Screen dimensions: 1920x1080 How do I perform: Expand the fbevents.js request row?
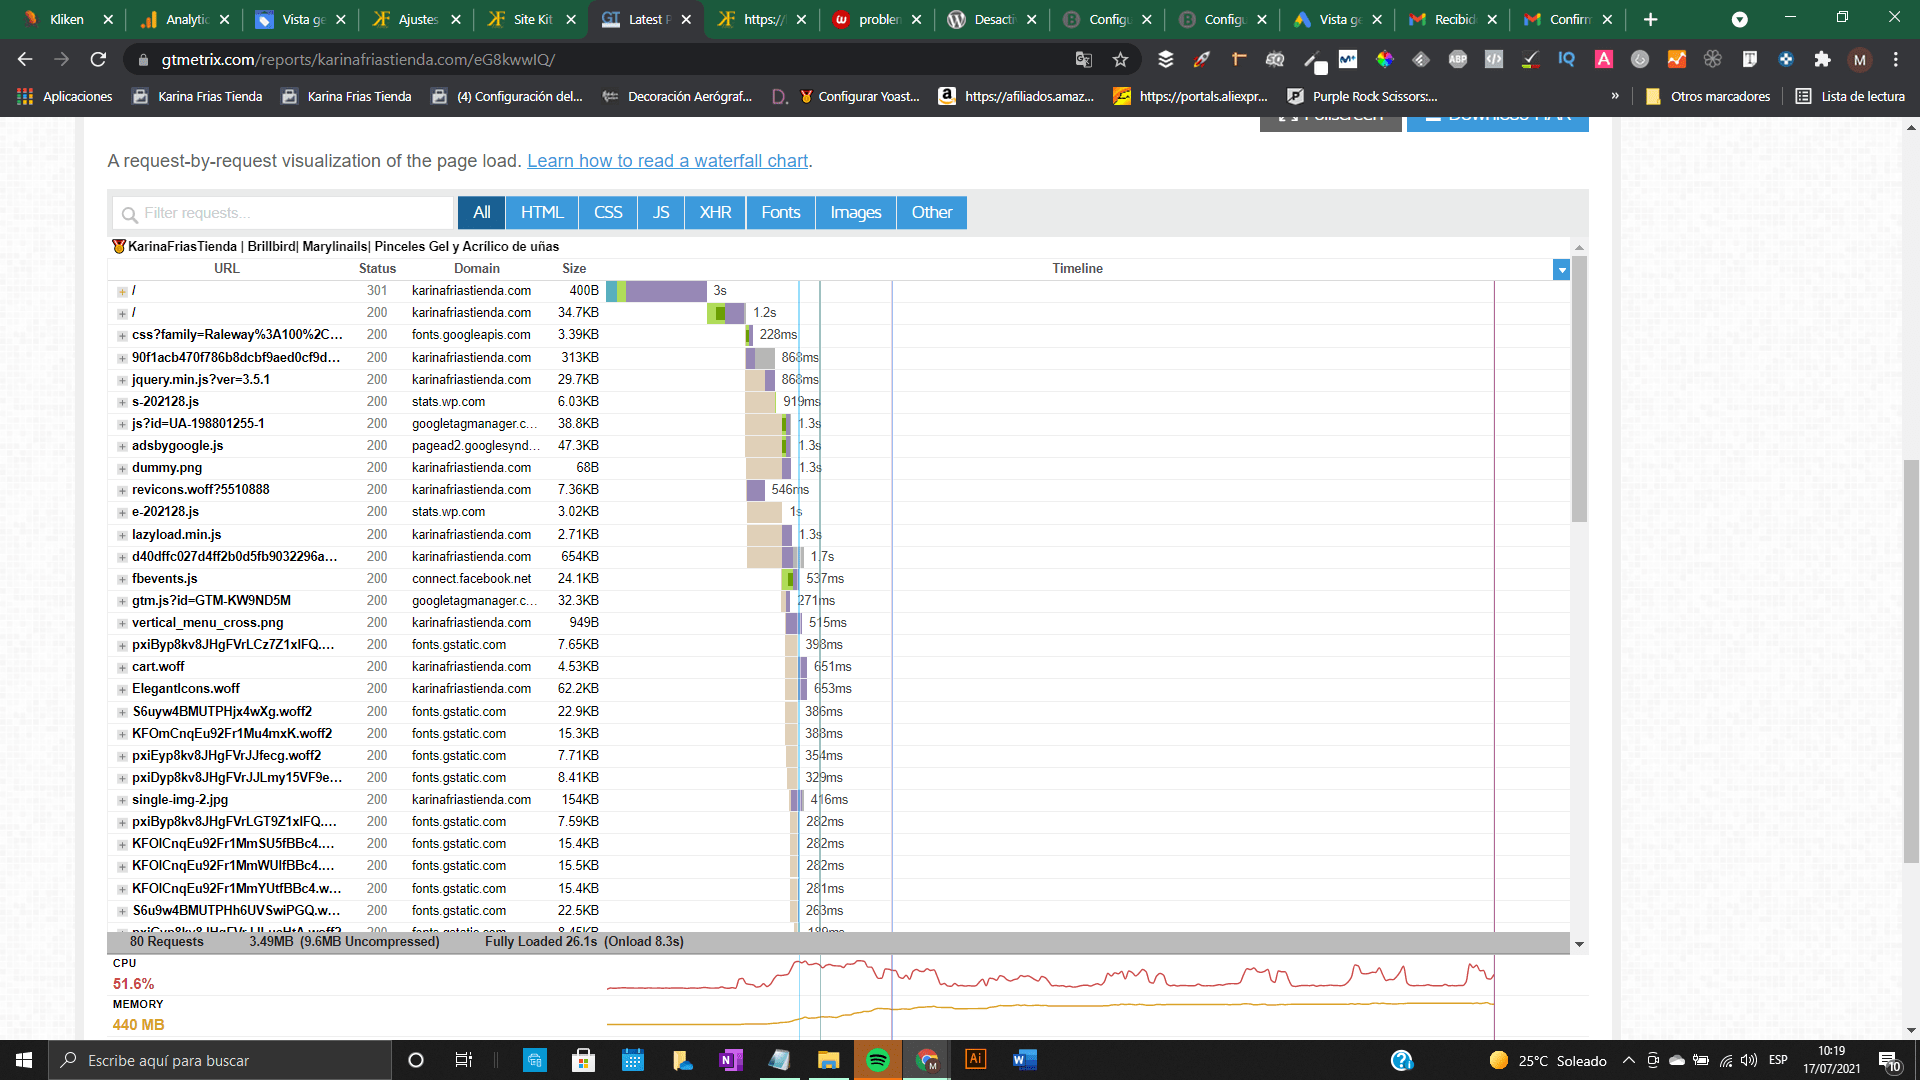click(122, 579)
